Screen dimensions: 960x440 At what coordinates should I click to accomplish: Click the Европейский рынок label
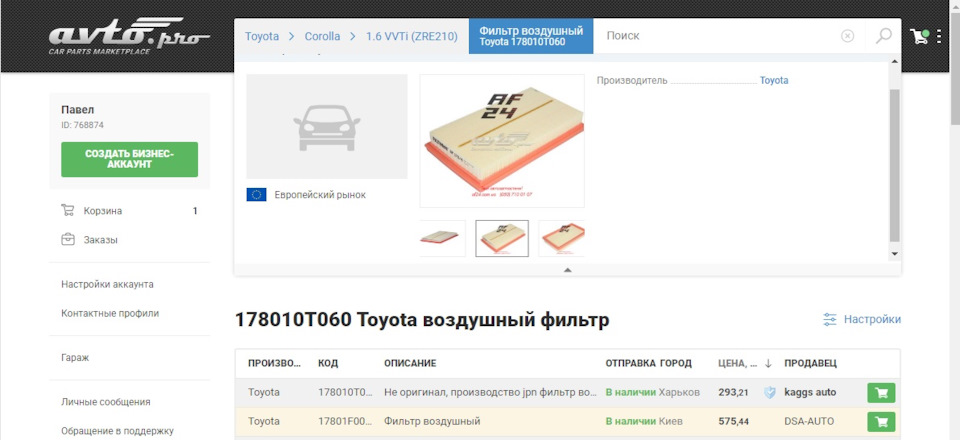(320, 195)
